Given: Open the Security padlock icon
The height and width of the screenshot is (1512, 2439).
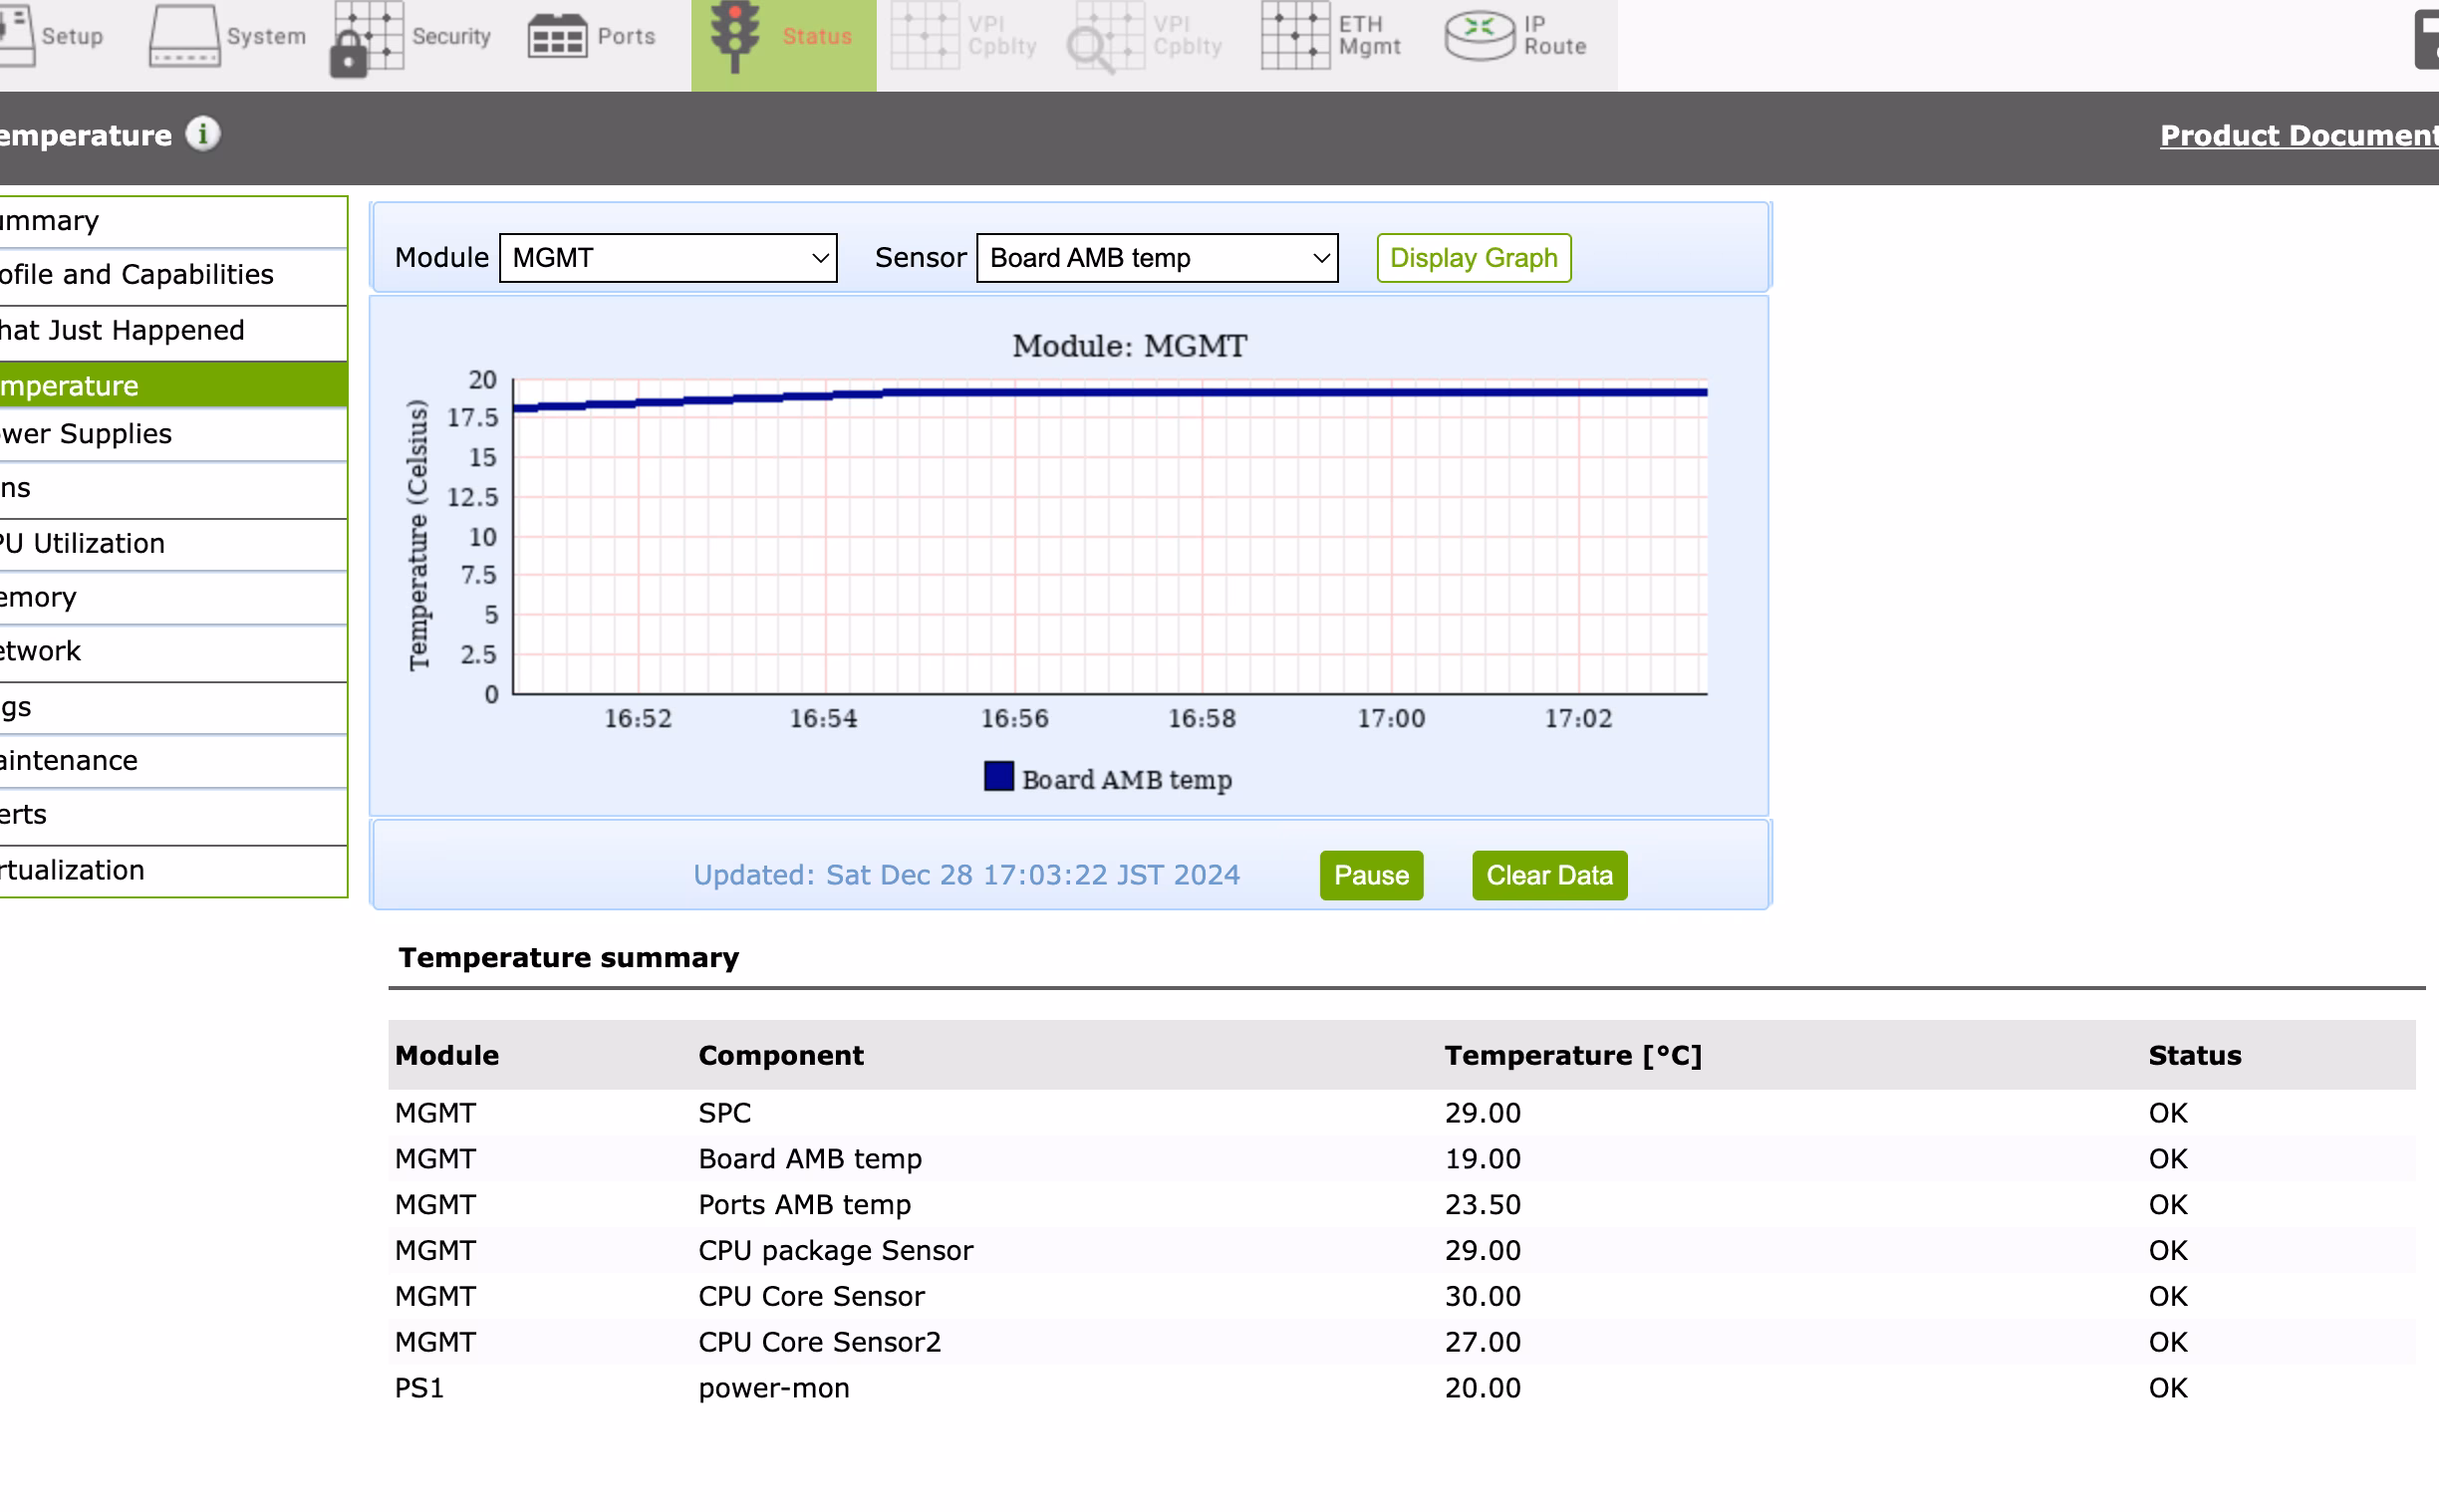Looking at the screenshot, I should (x=367, y=38).
